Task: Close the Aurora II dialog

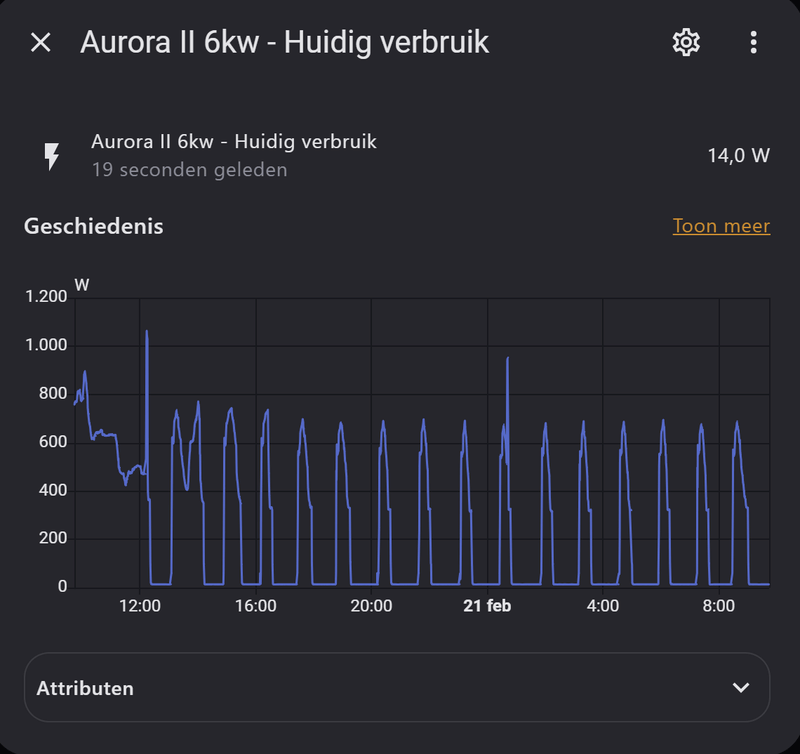Action: [x=40, y=42]
